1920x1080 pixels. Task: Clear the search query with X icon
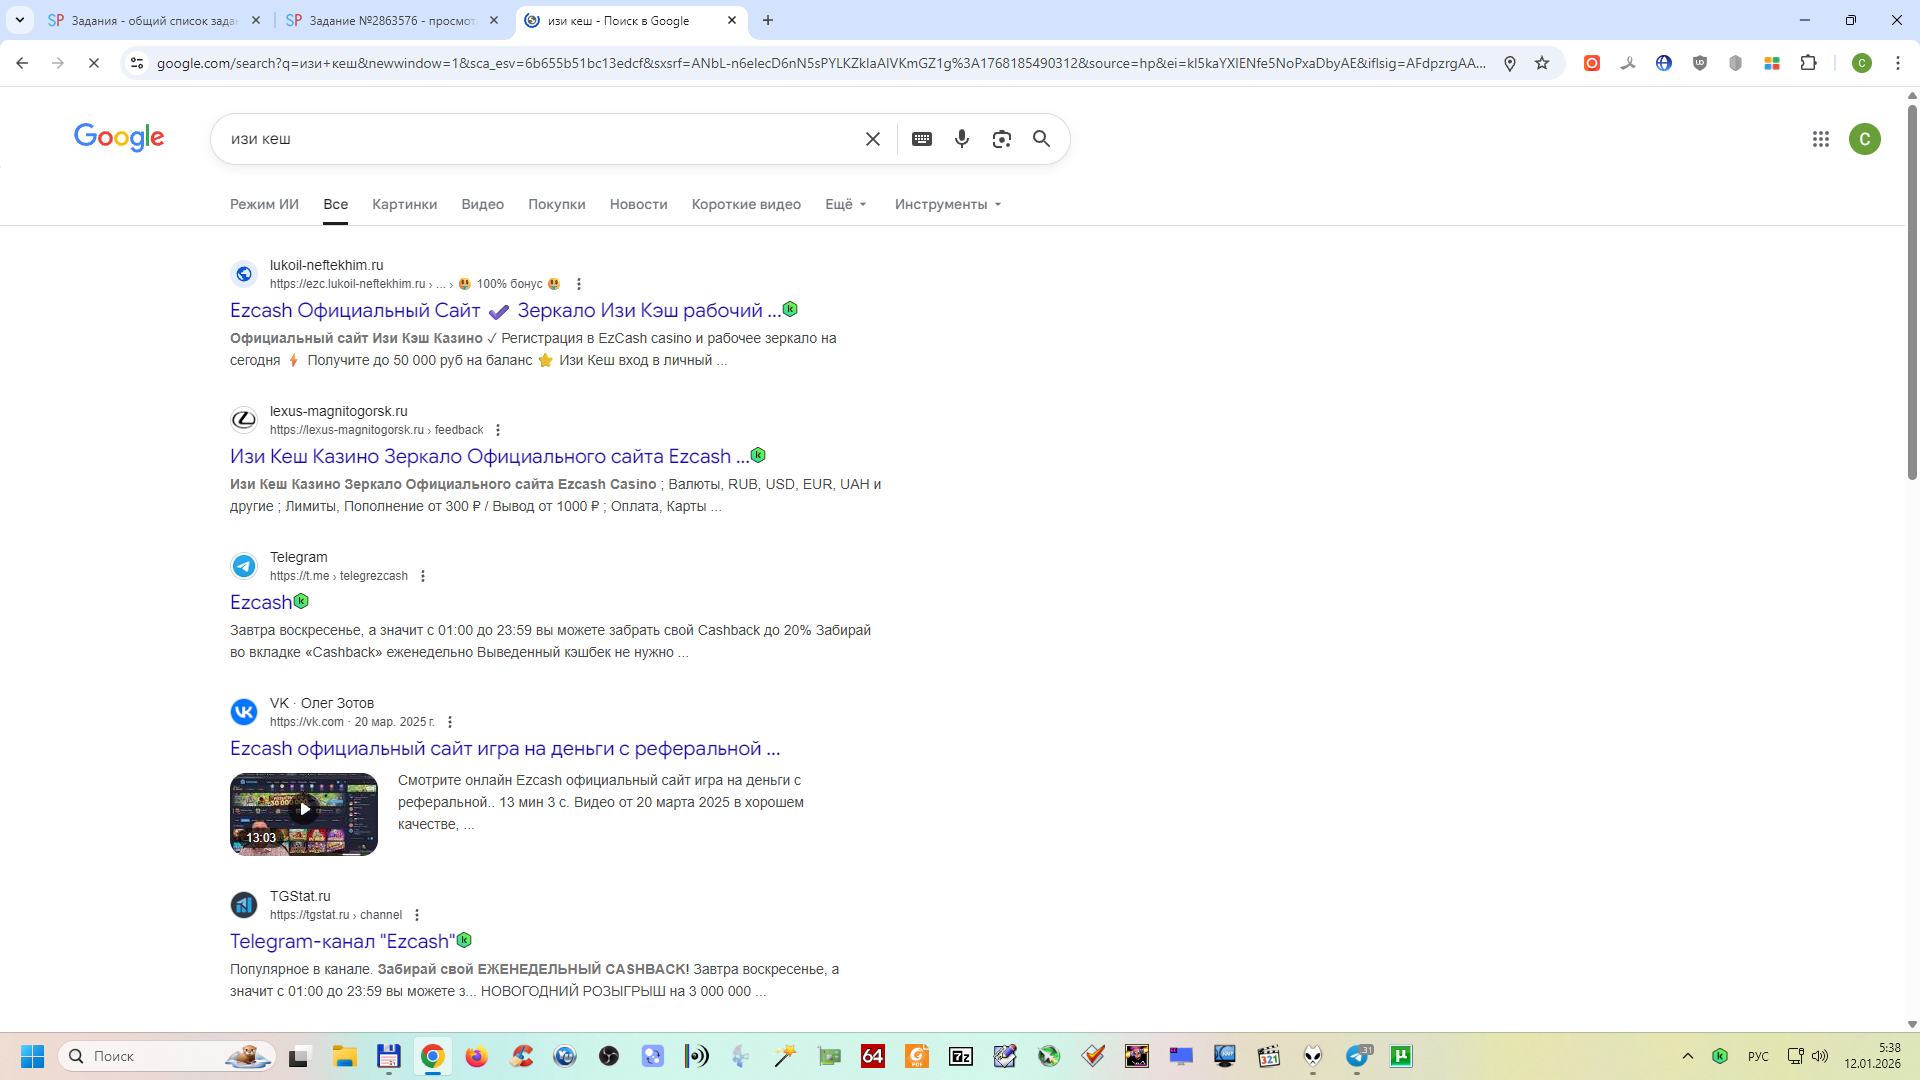pos(873,139)
